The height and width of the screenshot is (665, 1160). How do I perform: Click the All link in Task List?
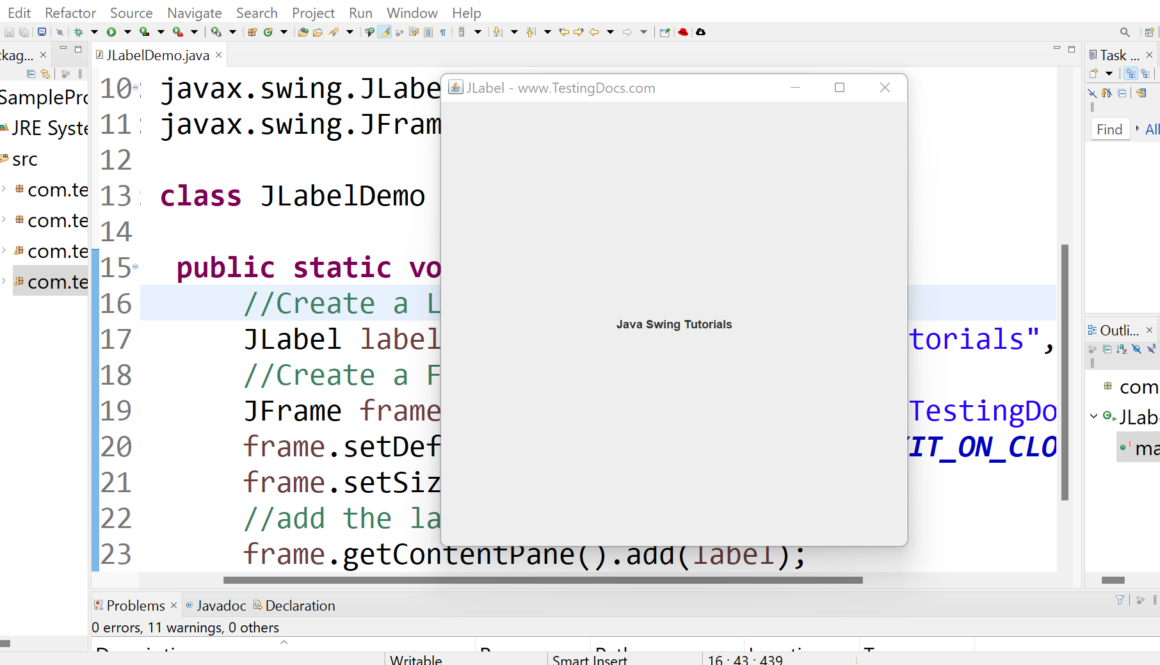tap(1152, 129)
